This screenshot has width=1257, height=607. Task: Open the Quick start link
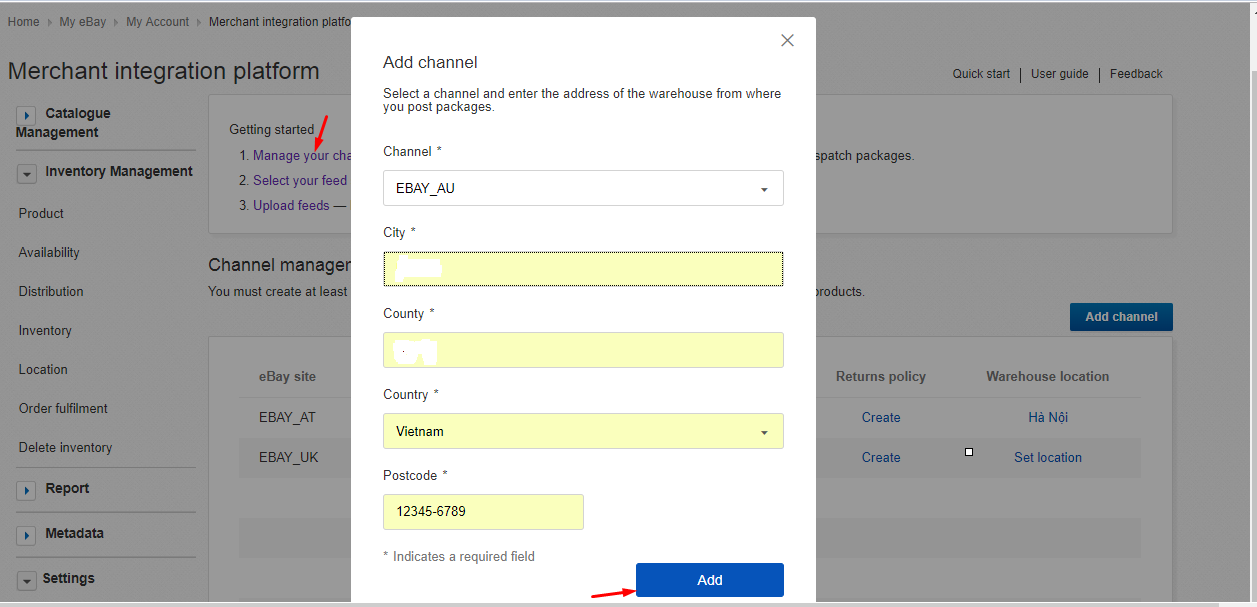tap(981, 74)
